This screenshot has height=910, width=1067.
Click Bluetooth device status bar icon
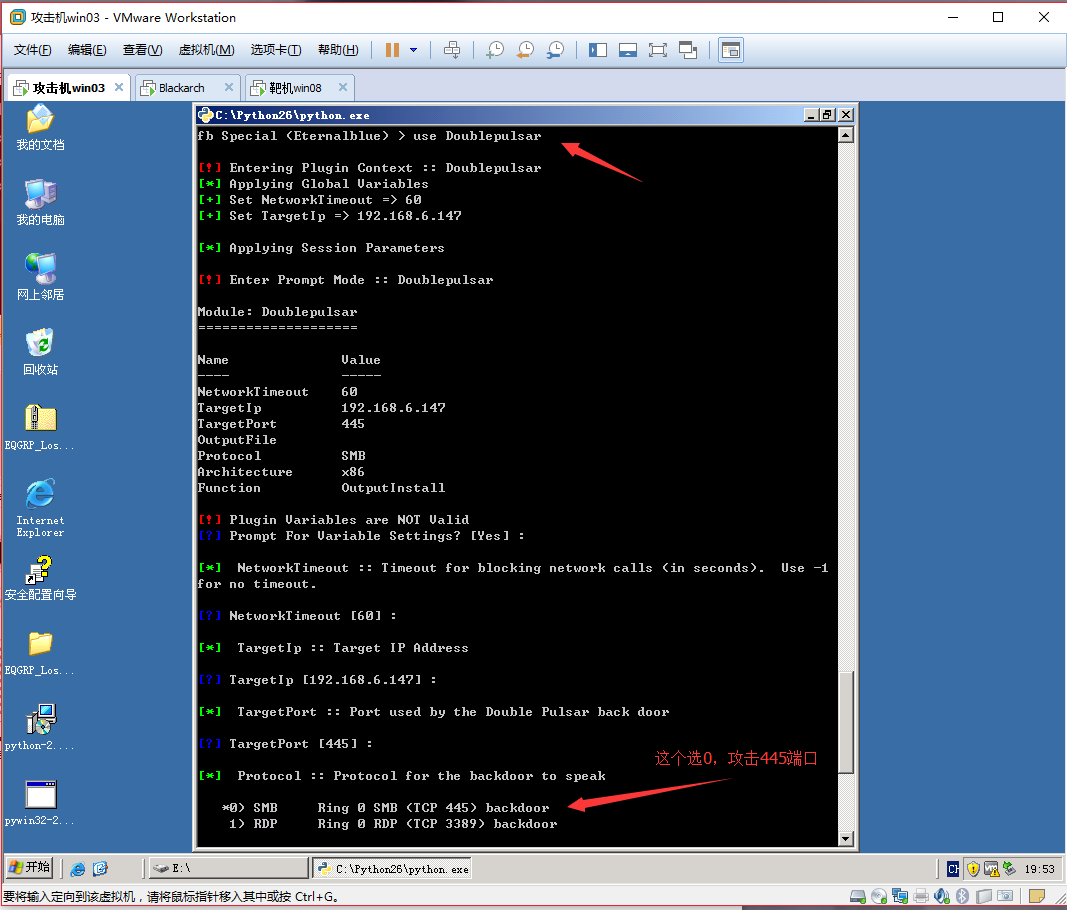(x=962, y=896)
